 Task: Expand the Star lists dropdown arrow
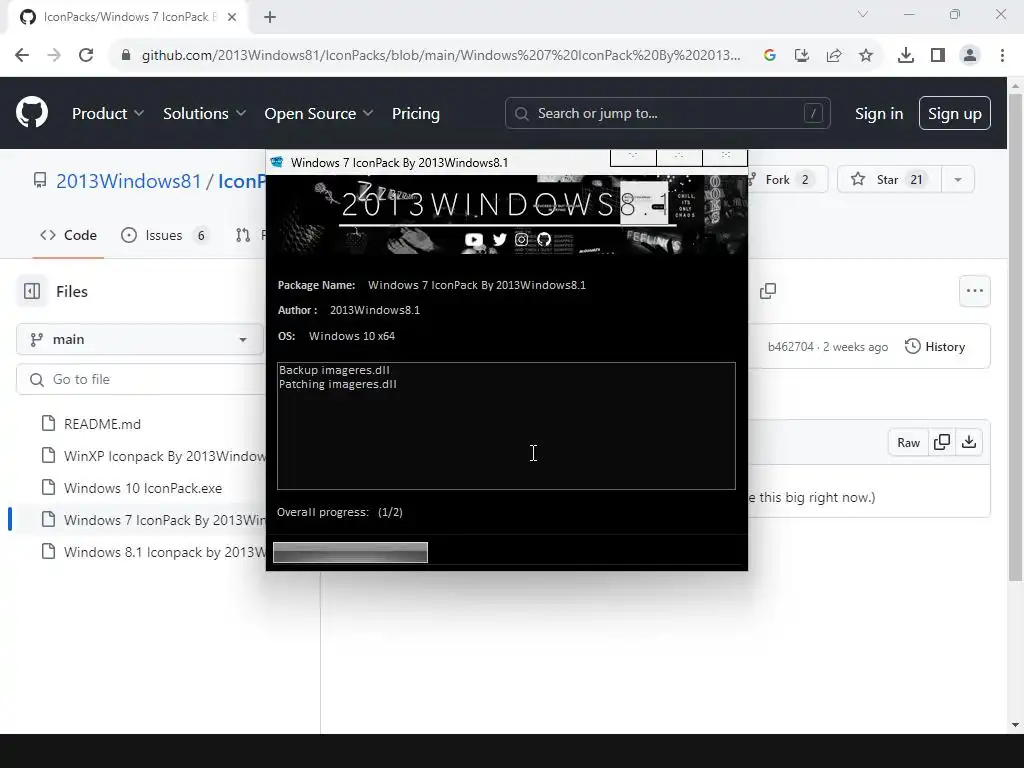[x=958, y=180]
